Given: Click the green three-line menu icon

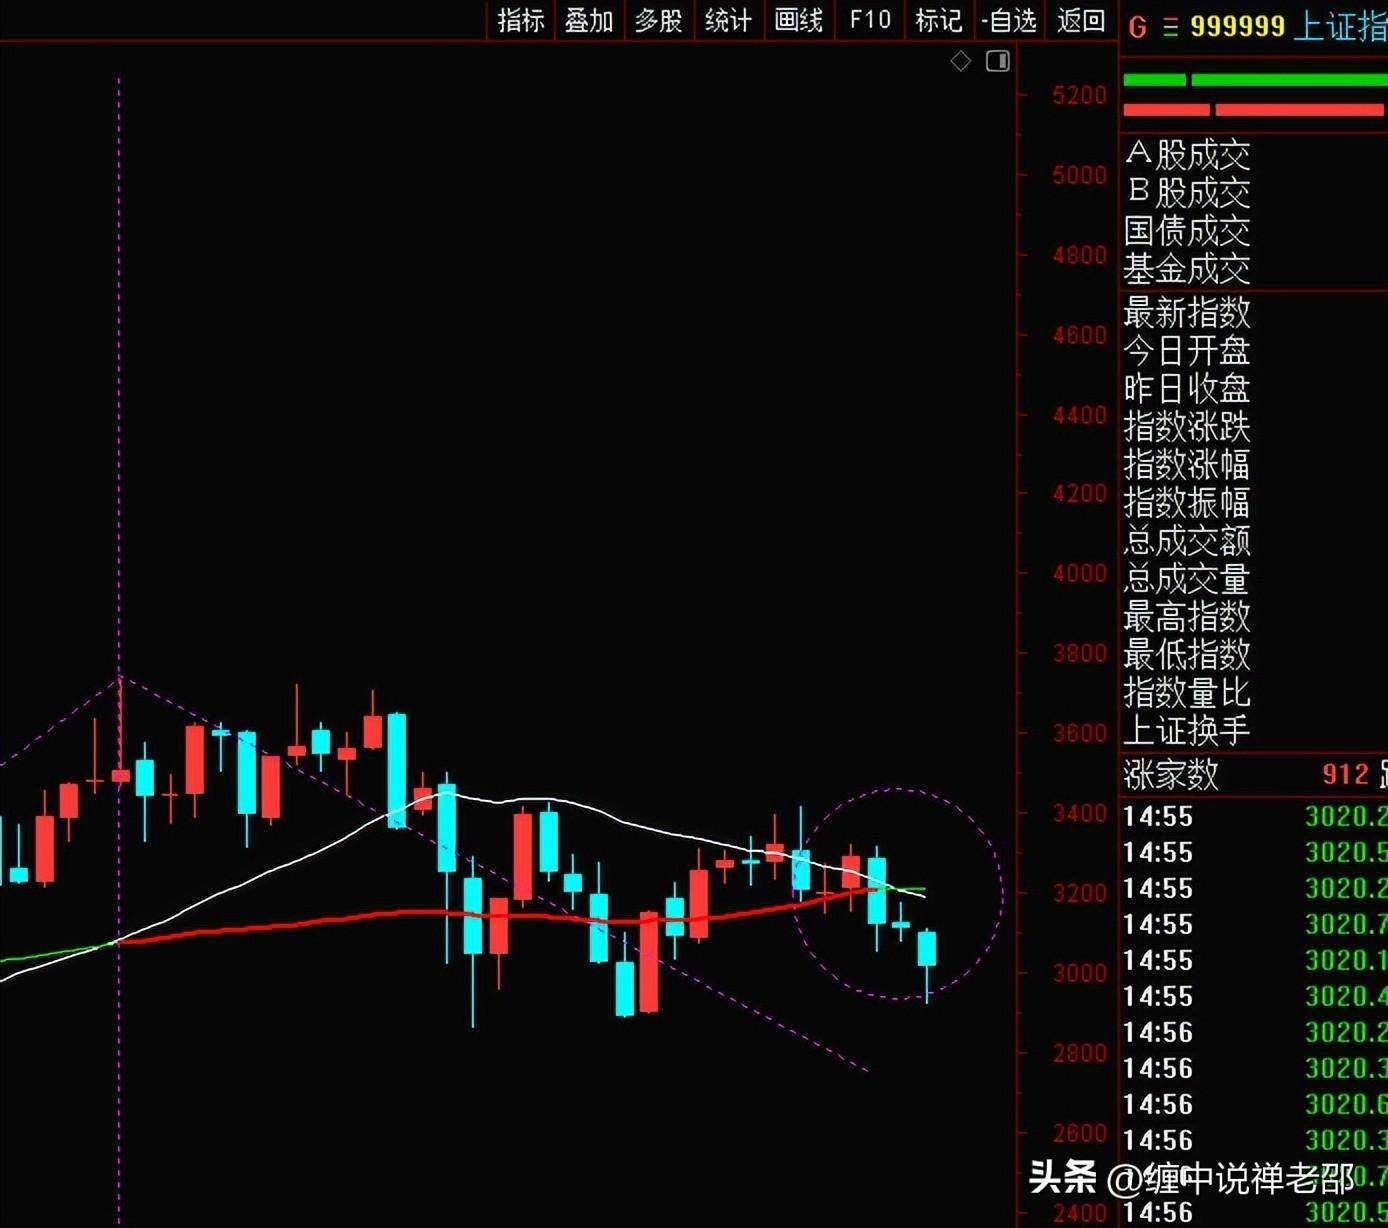Looking at the screenshot, I should (x=1170, y=27).
